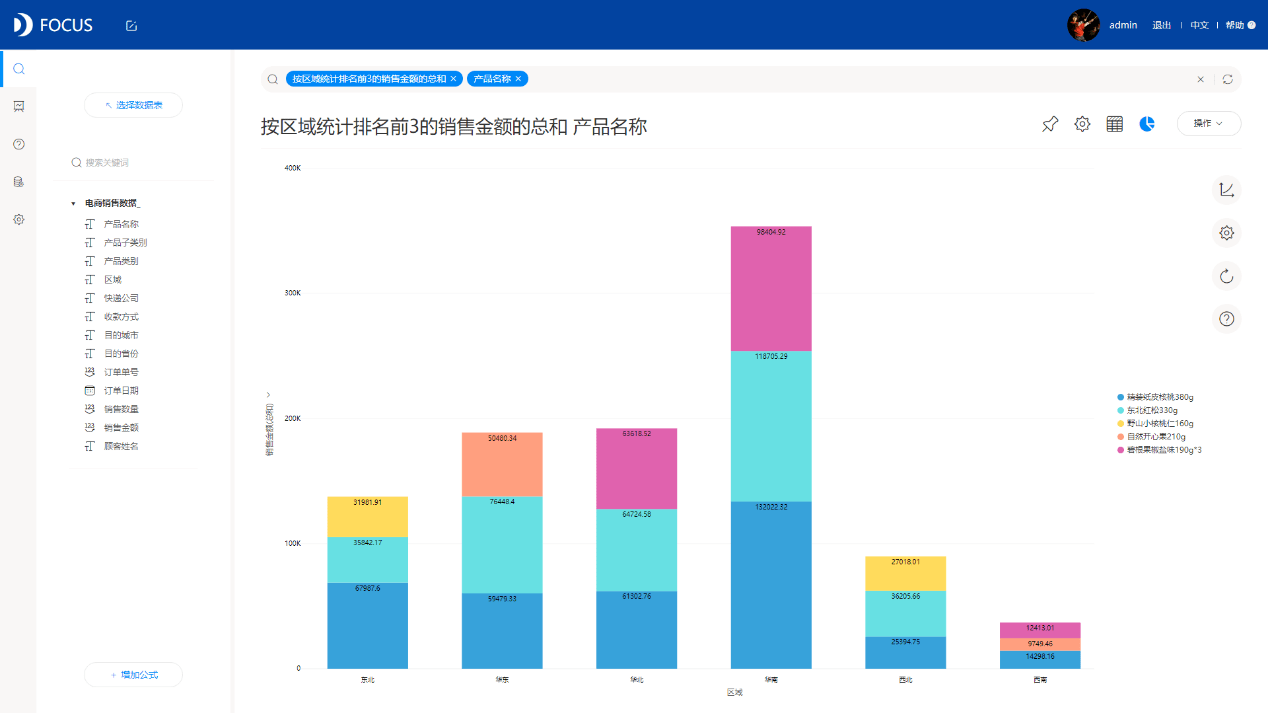
Task: Open axis configuration icon on right panel
Action: coord(1227,190)
